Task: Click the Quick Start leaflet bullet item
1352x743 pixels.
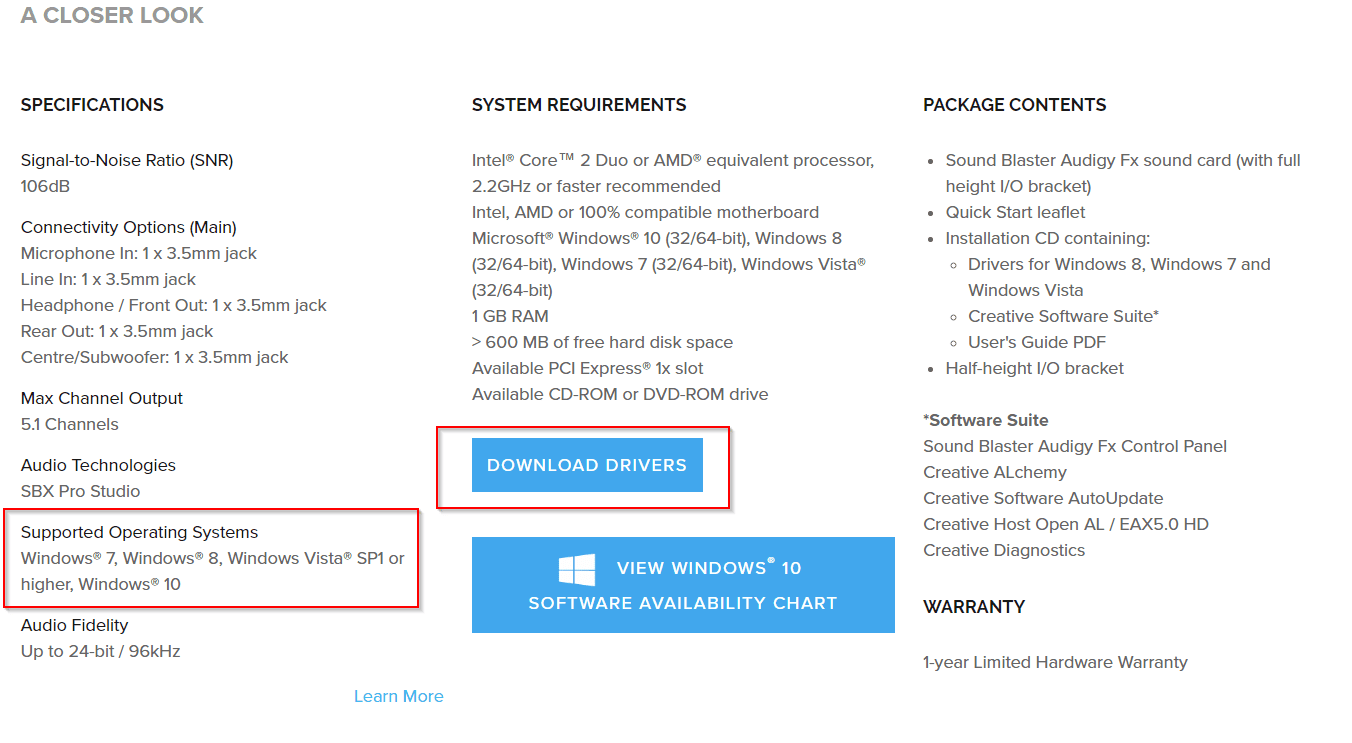Action: pyautogui.click(x=1015, y=211)
